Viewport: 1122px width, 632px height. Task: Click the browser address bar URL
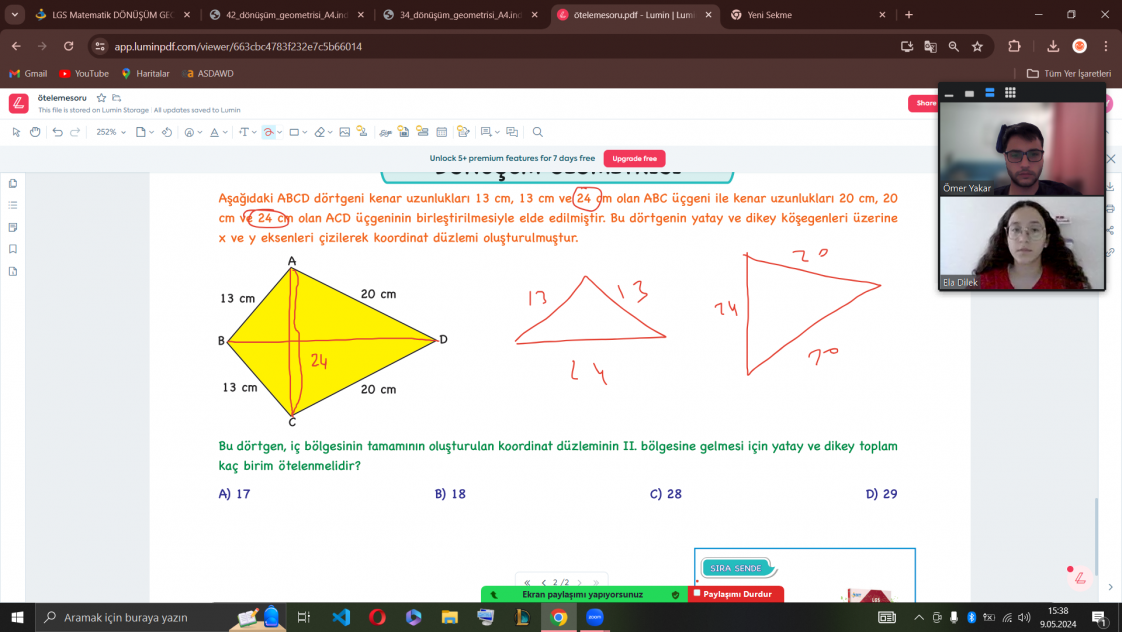(x=238, y=46)
